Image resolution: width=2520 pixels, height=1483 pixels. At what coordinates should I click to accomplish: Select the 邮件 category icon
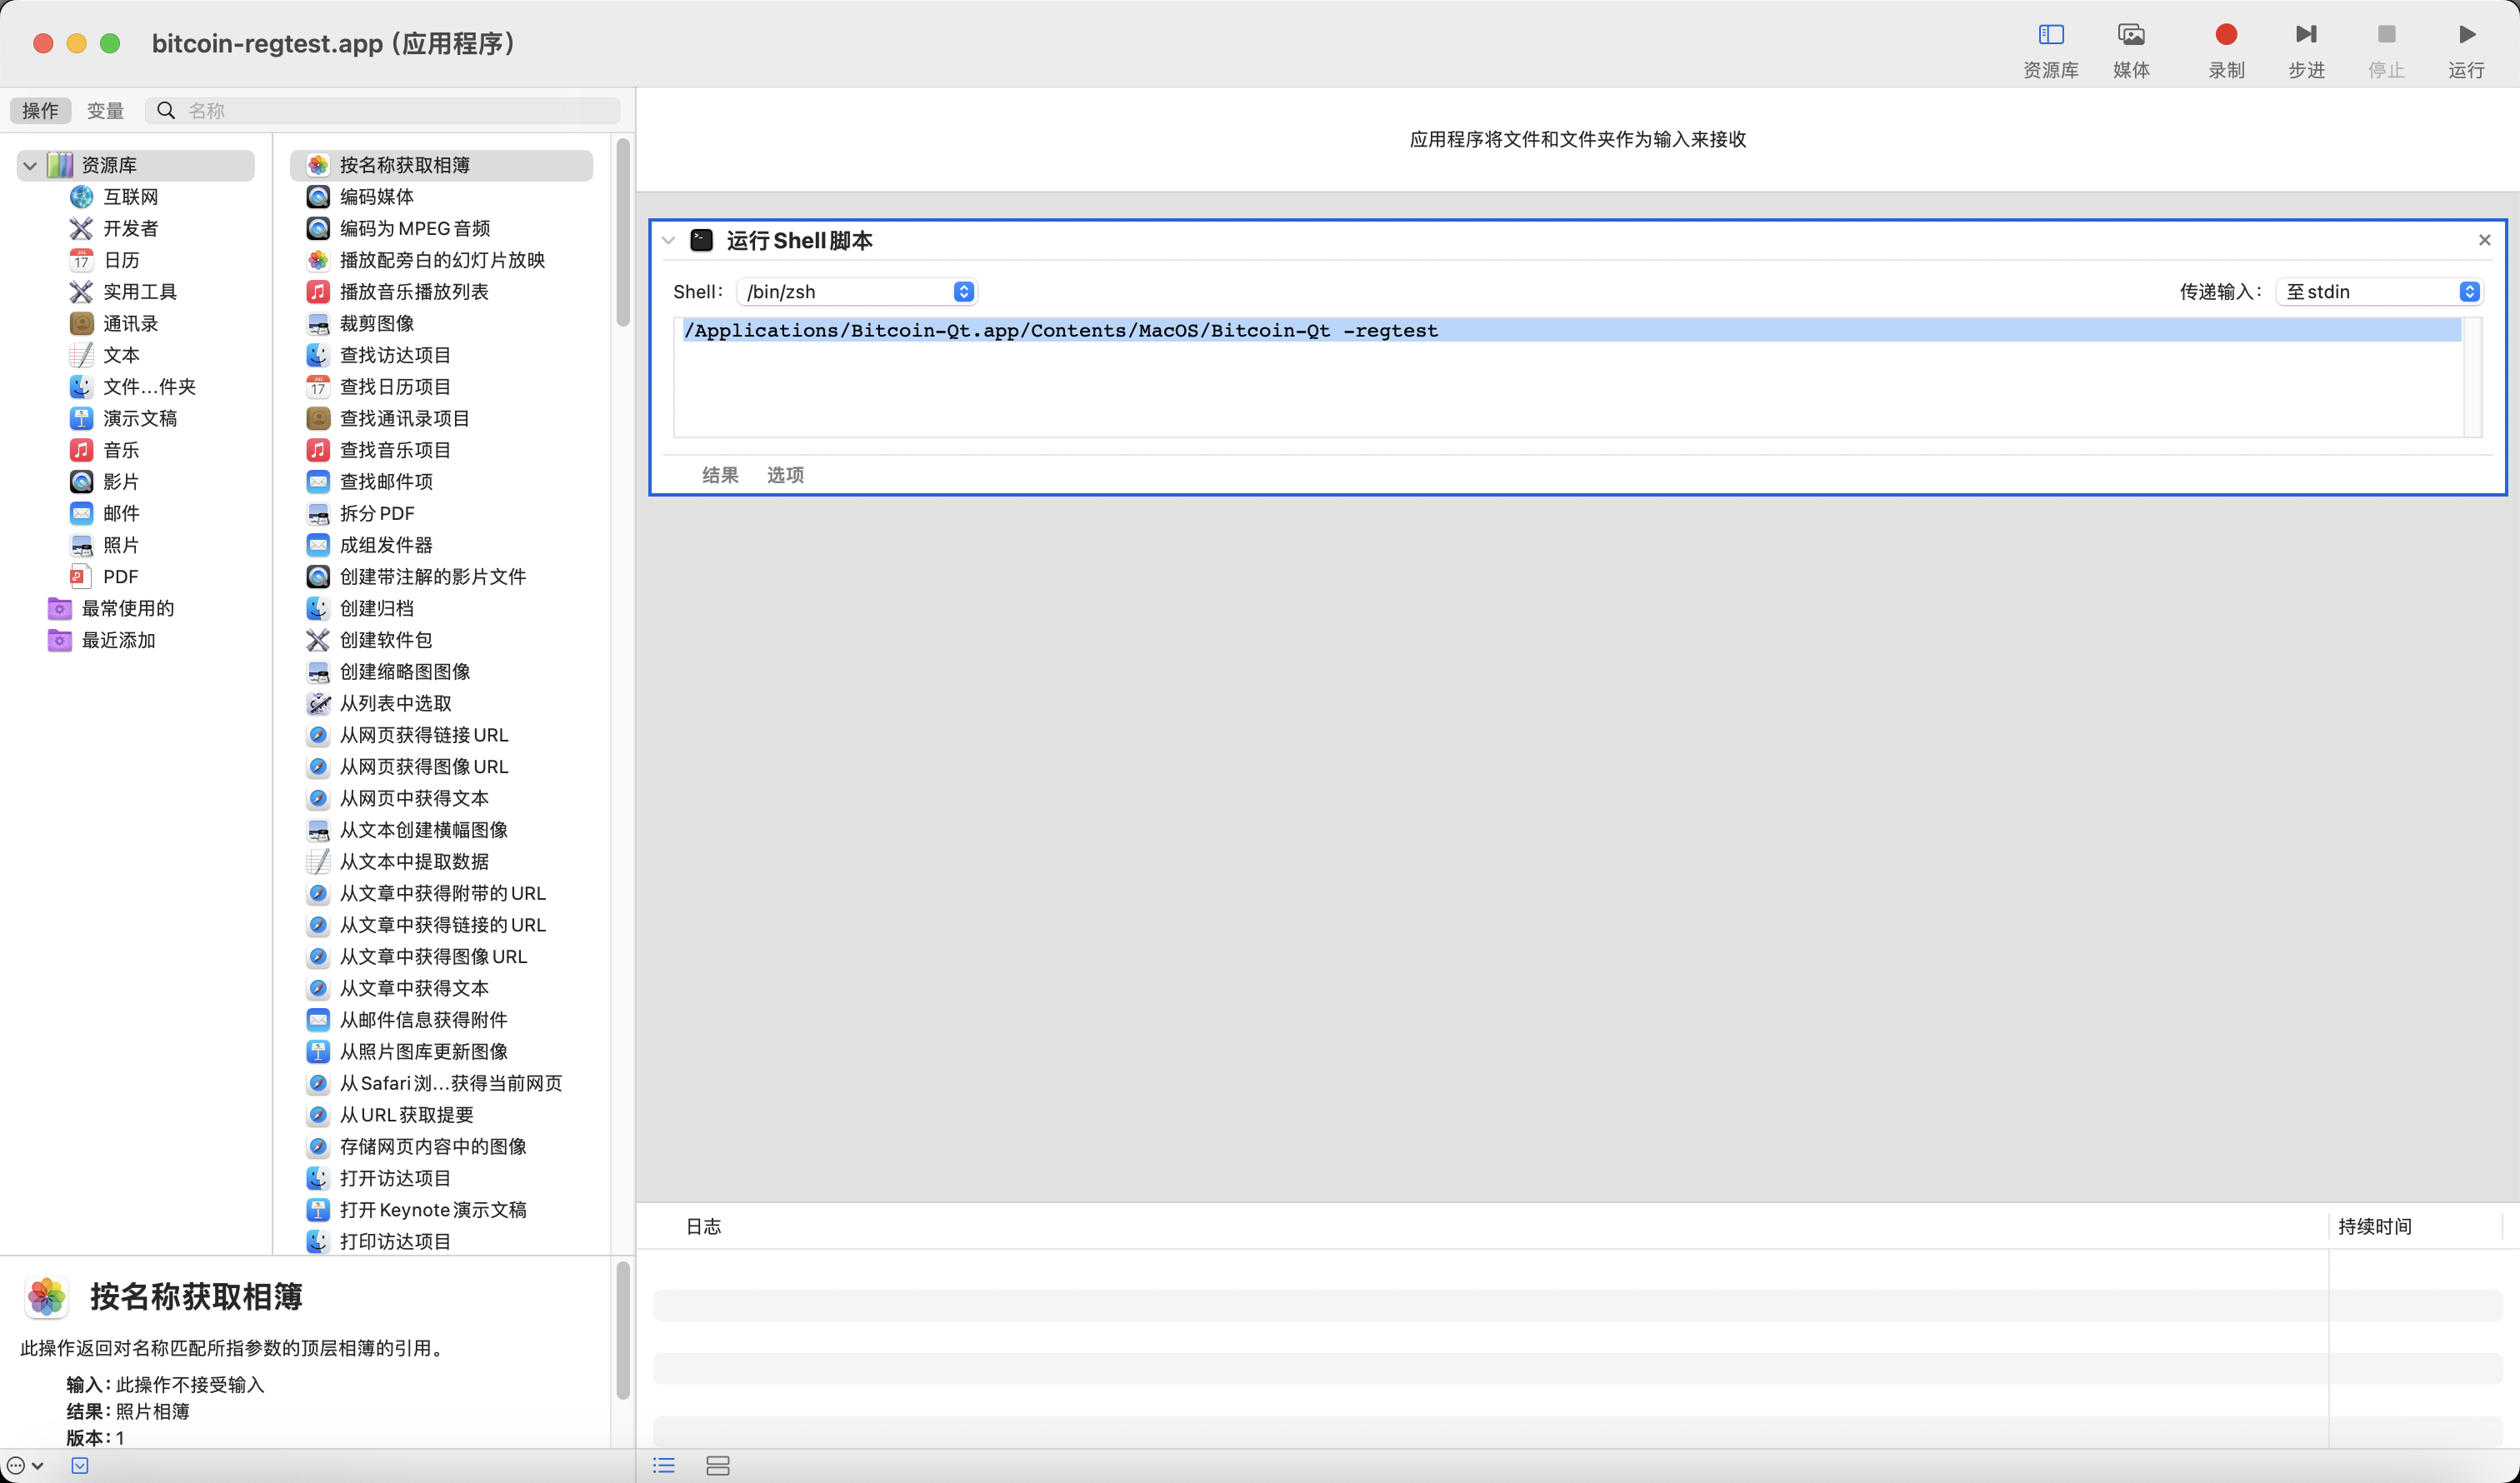(81, 513)
